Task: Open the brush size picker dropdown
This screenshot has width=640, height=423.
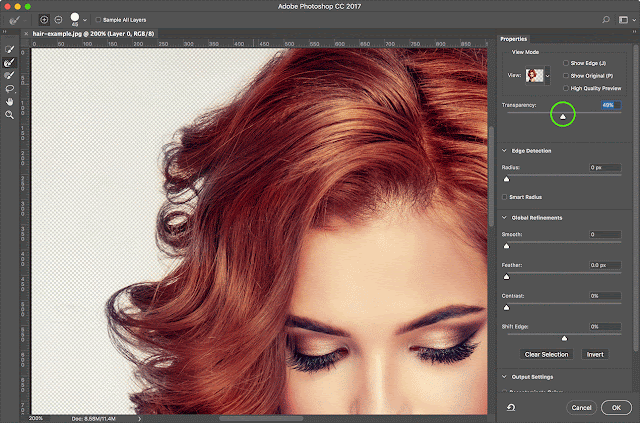Action: coord(85,19)
